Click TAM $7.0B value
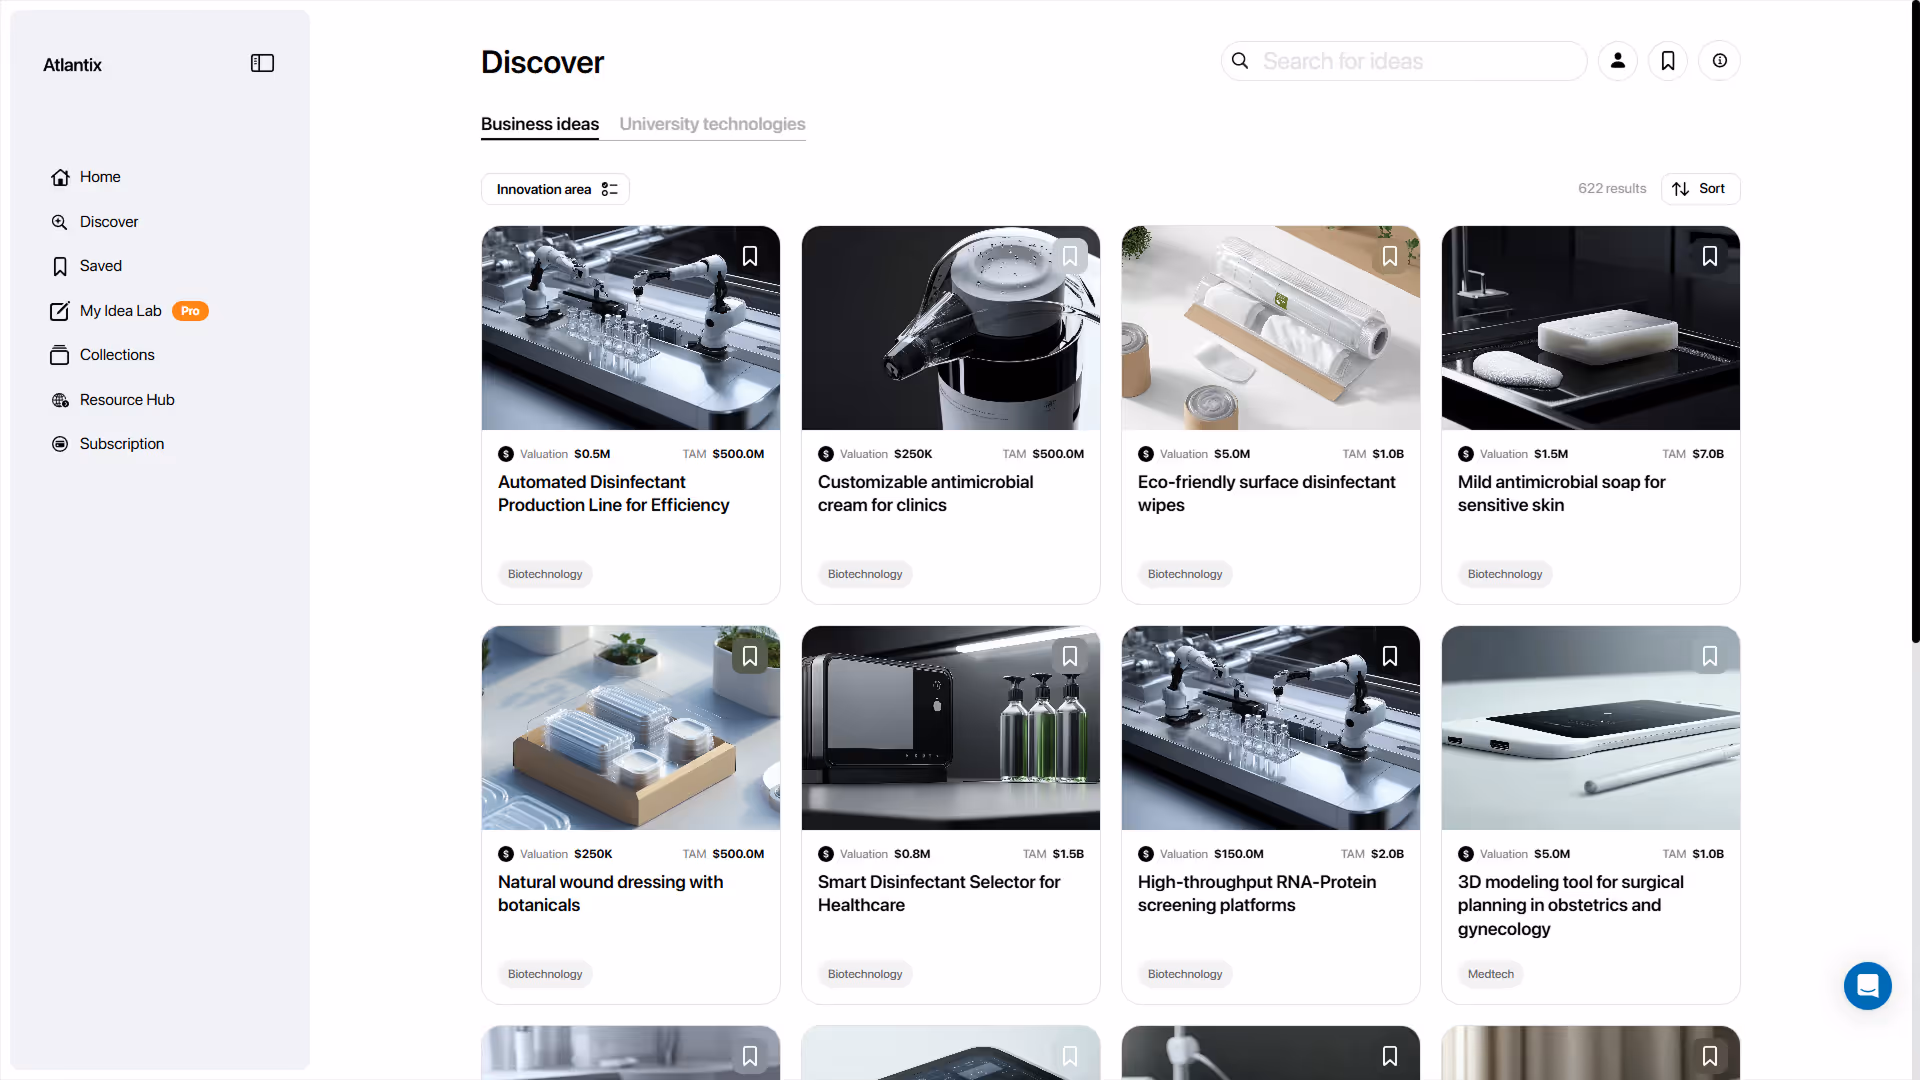The width and height of the screenshot is (1920, 1080). click(x=1708, y=454)
